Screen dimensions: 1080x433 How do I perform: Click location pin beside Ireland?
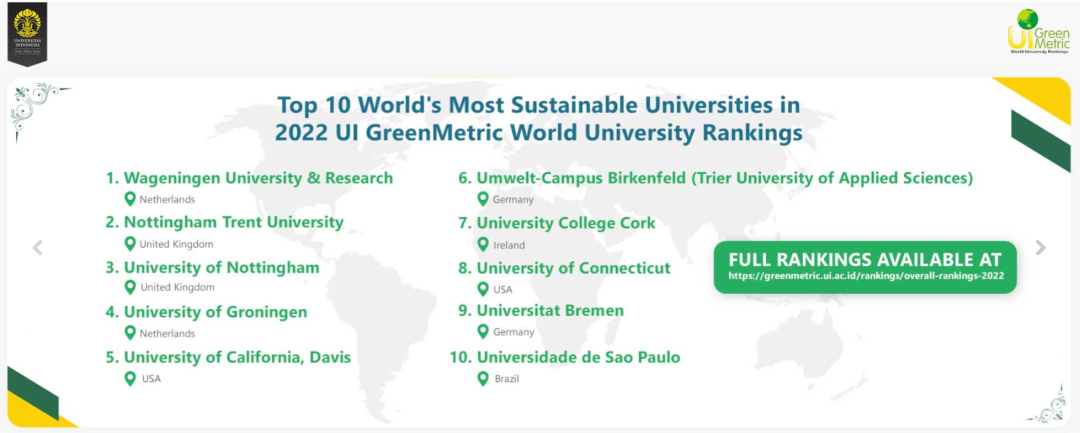[483, 244]
